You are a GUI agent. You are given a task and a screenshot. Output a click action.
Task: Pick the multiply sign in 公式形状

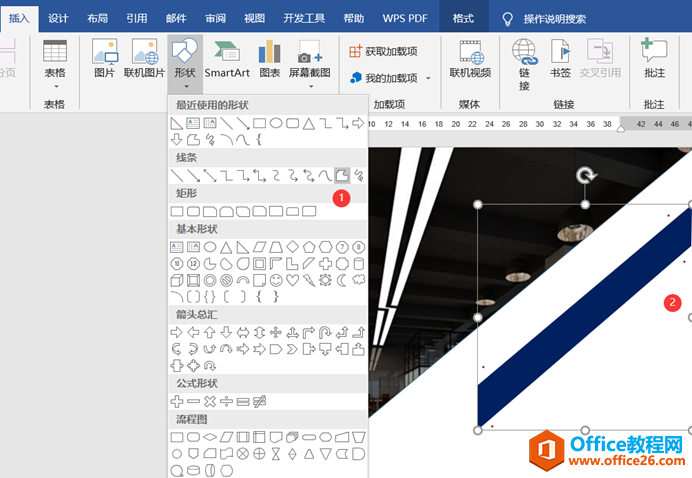210,401
